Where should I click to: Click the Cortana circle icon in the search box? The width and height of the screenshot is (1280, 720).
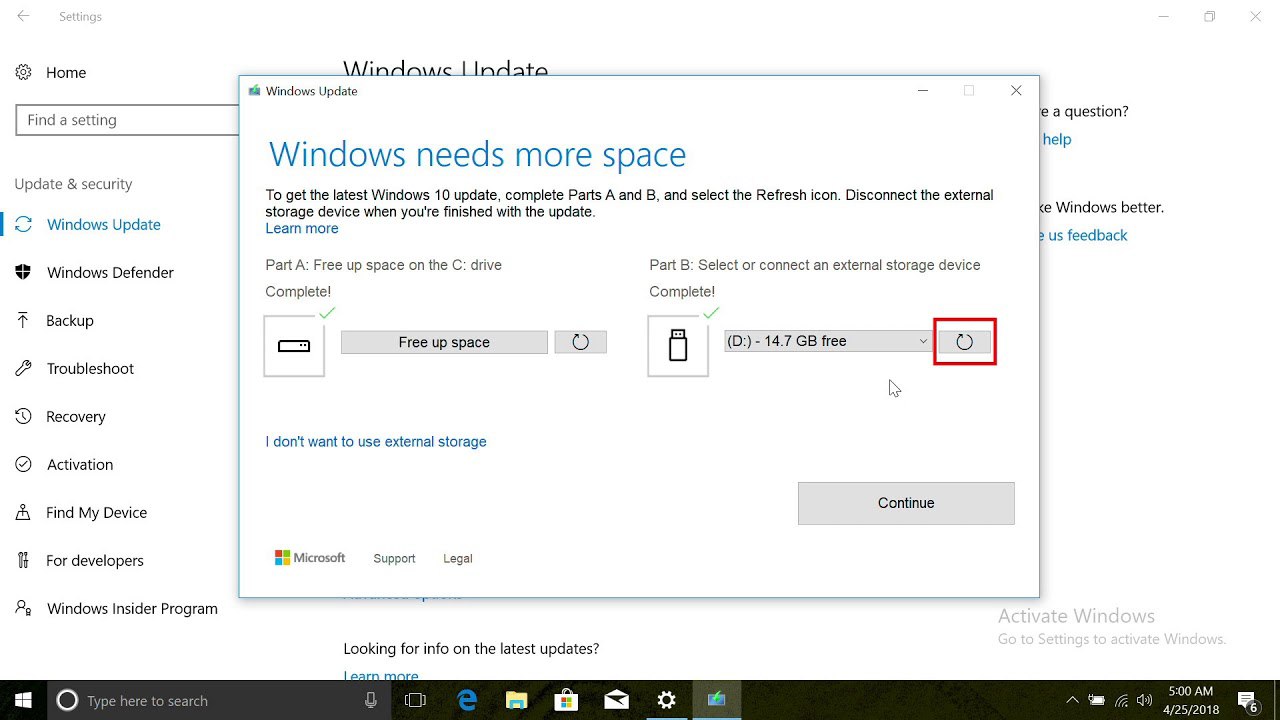(x=67, y=701)
